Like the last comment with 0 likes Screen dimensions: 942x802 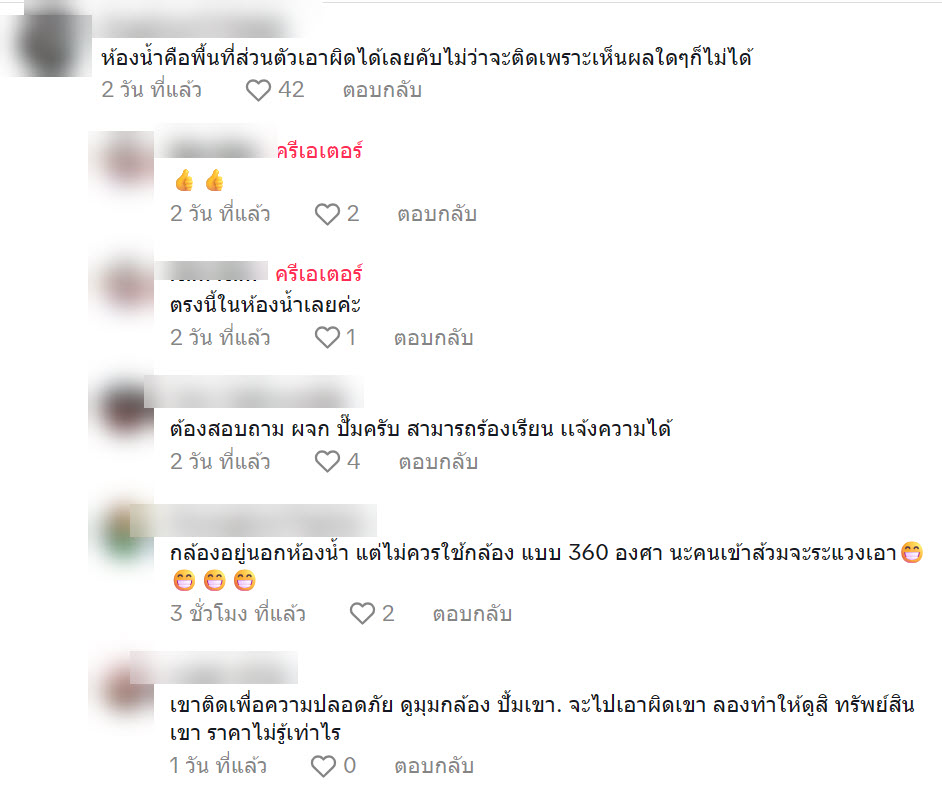[323, 767]
